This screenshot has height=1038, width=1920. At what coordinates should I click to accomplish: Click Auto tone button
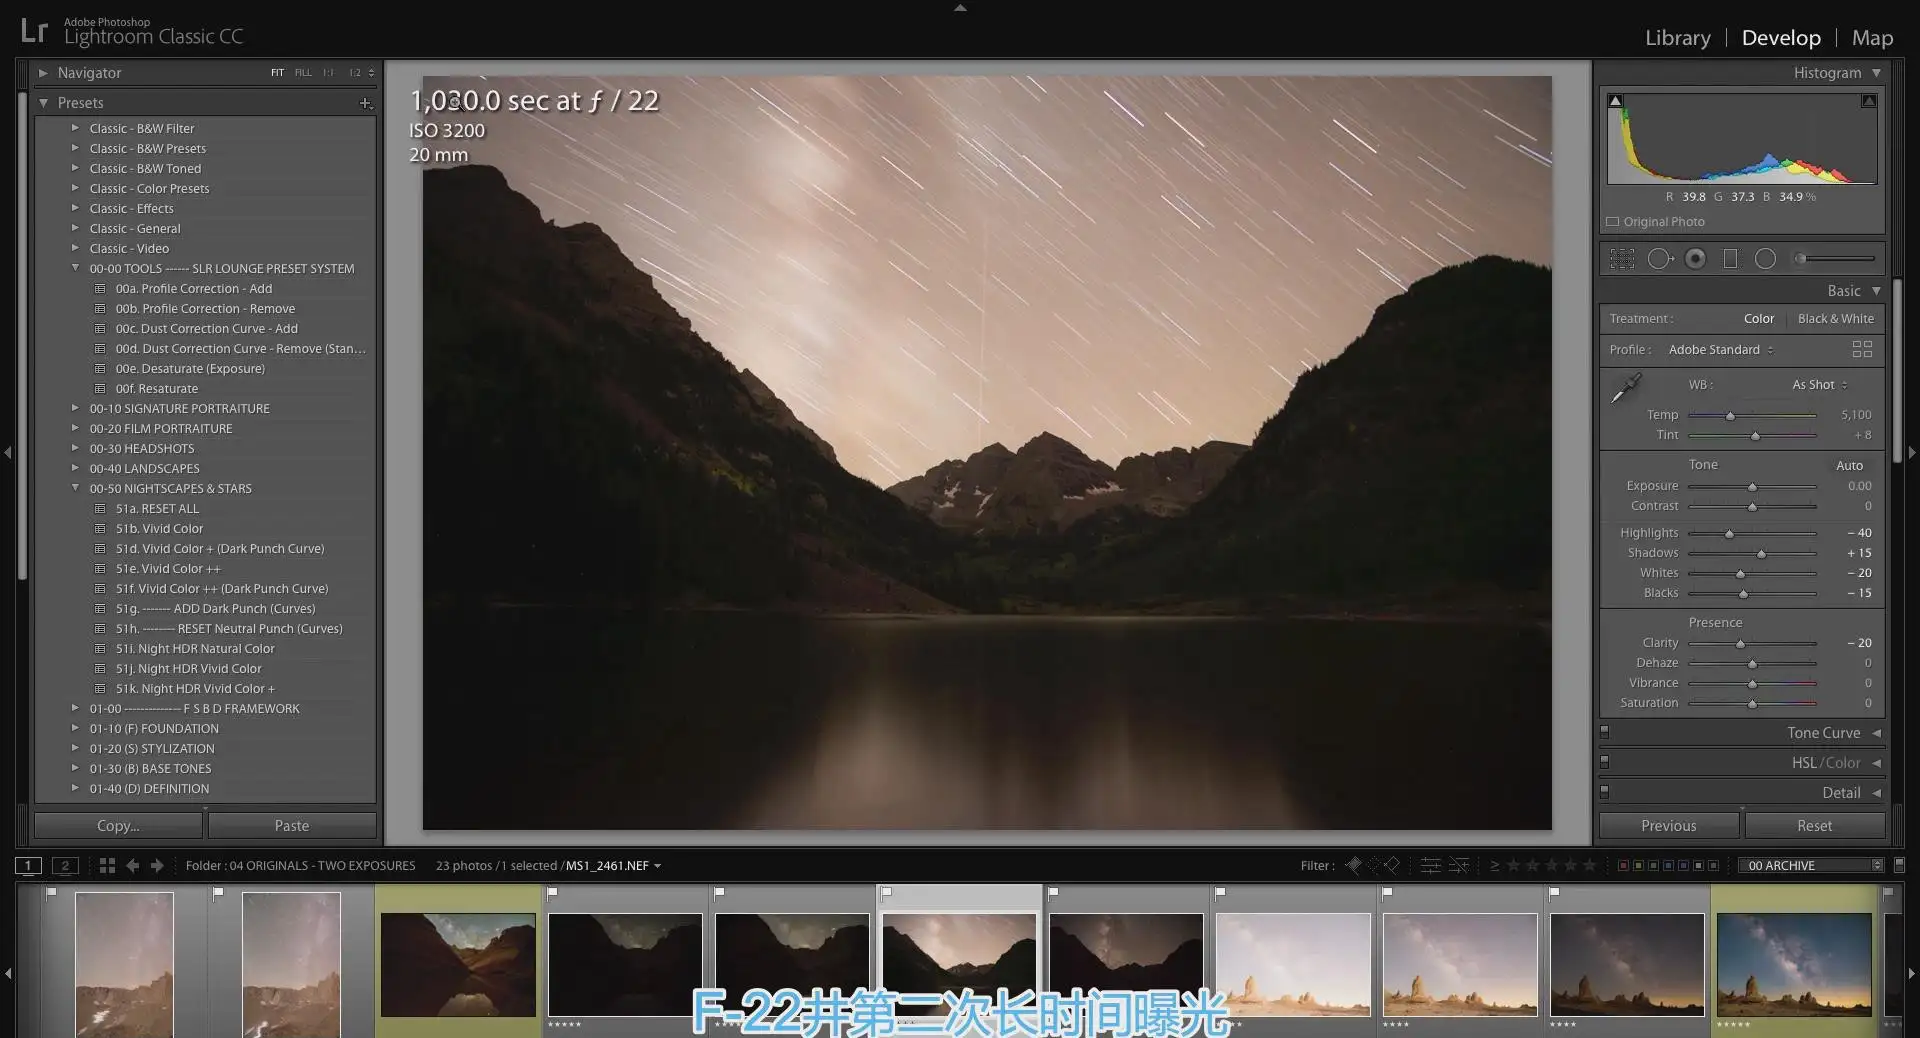coord(1849,466)
